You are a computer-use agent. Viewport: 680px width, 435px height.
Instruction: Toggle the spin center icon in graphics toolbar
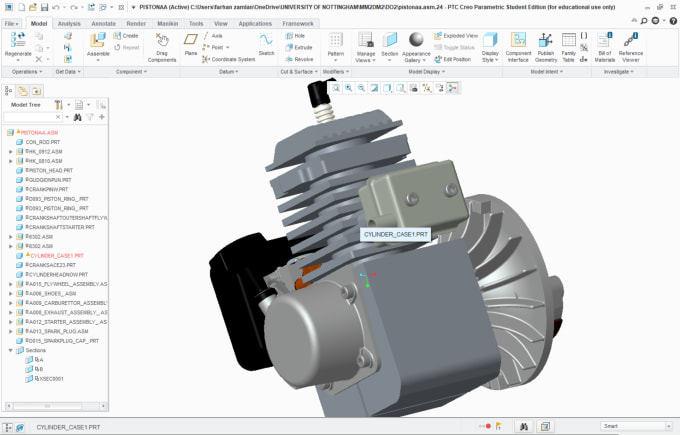coord(453,88)
